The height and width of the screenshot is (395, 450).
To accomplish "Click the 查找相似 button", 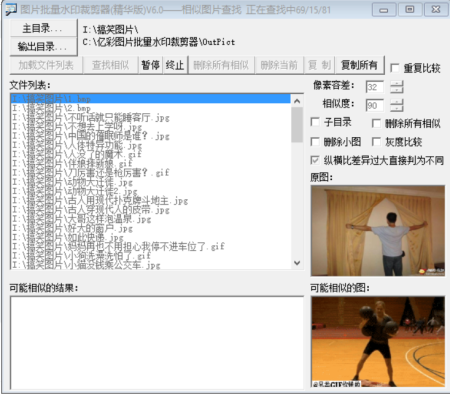I will tap(110, 65).
